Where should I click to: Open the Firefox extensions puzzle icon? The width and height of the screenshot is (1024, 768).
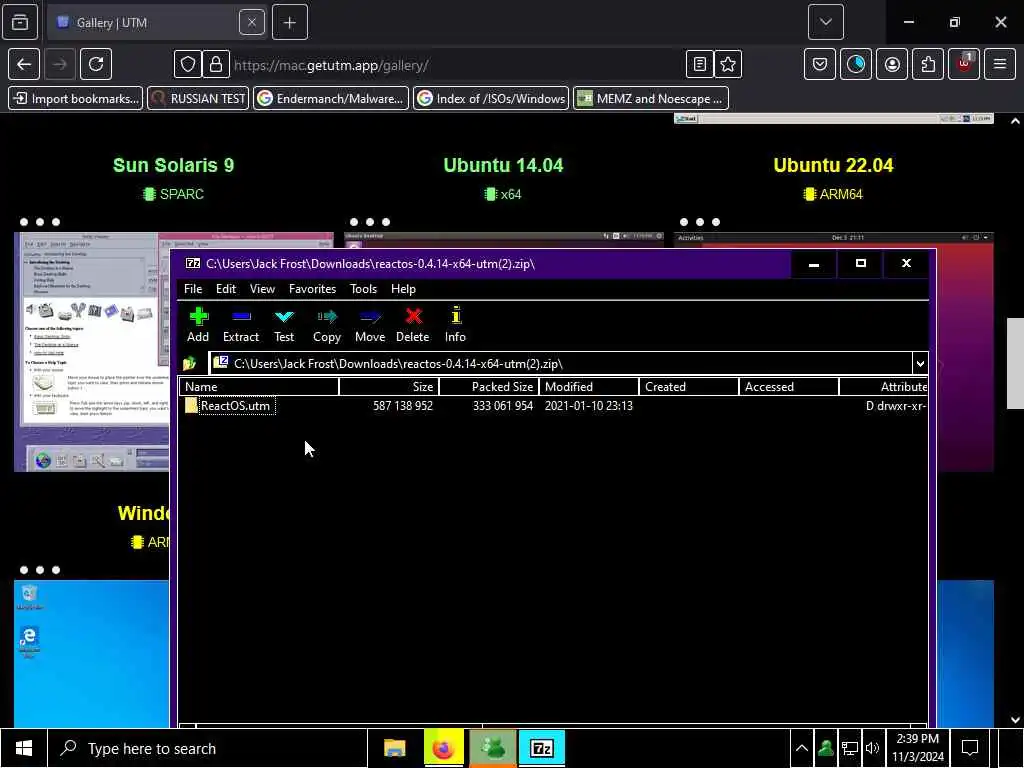click(928, 64)
